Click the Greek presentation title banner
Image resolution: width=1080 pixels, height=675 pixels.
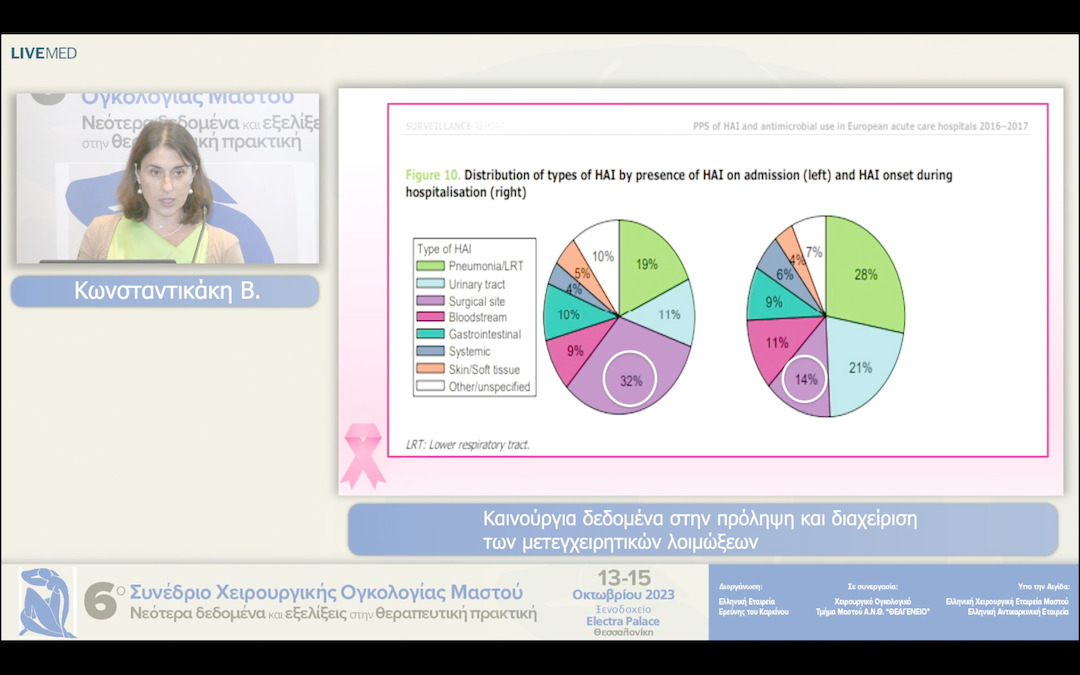click(702, 530)
